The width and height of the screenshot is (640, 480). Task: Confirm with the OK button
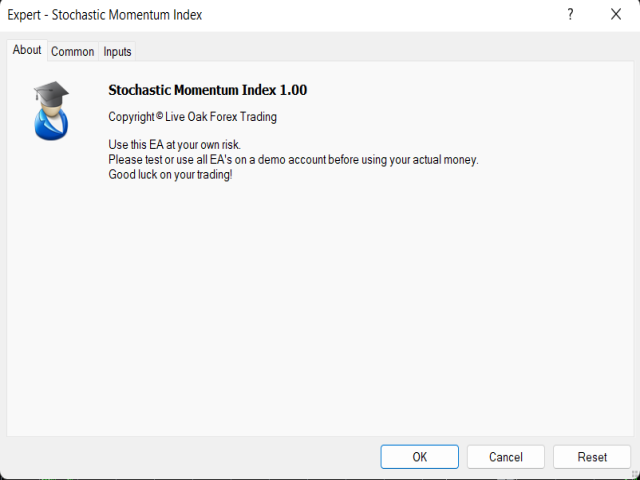point(420,457)
